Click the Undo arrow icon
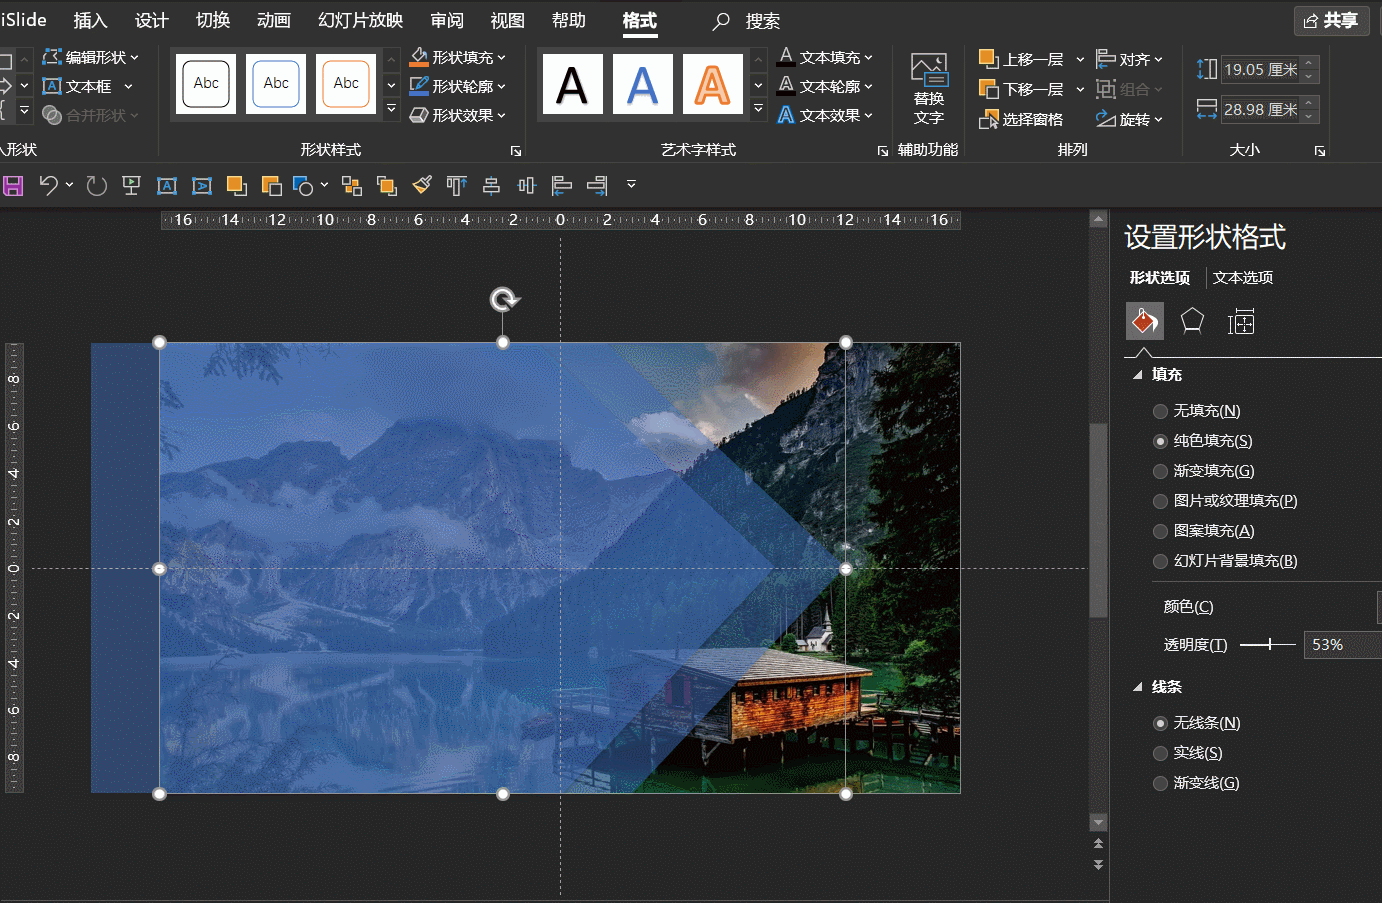The image size is (1382, 903). [48, 185]
